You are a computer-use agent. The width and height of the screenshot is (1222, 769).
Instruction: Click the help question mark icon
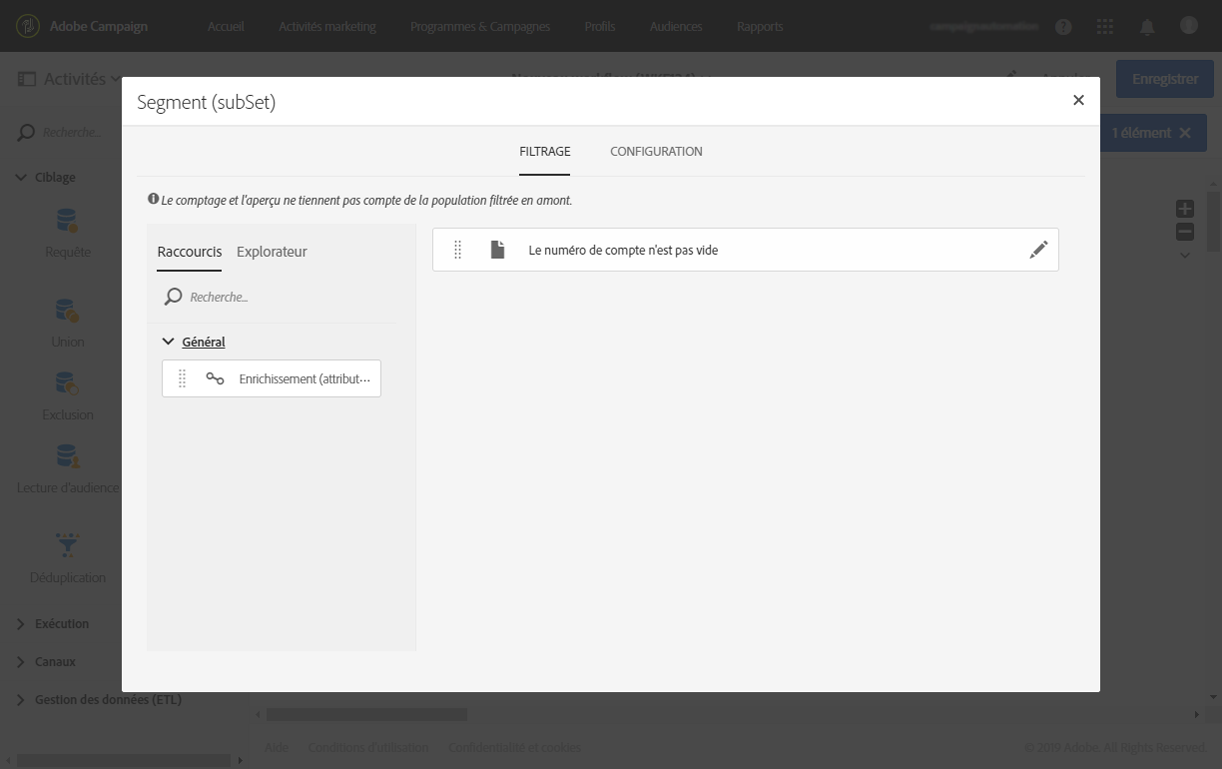[x=1063, y=27]
